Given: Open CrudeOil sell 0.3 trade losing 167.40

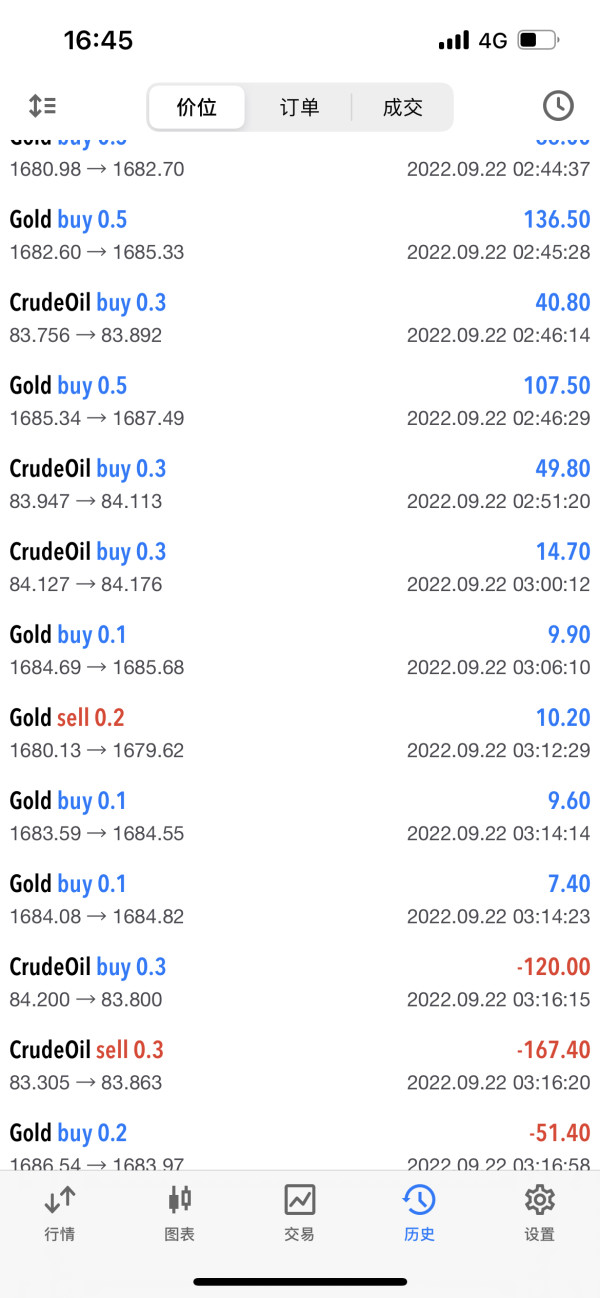Looking at the screenshot, I should tap(300, 1065).
